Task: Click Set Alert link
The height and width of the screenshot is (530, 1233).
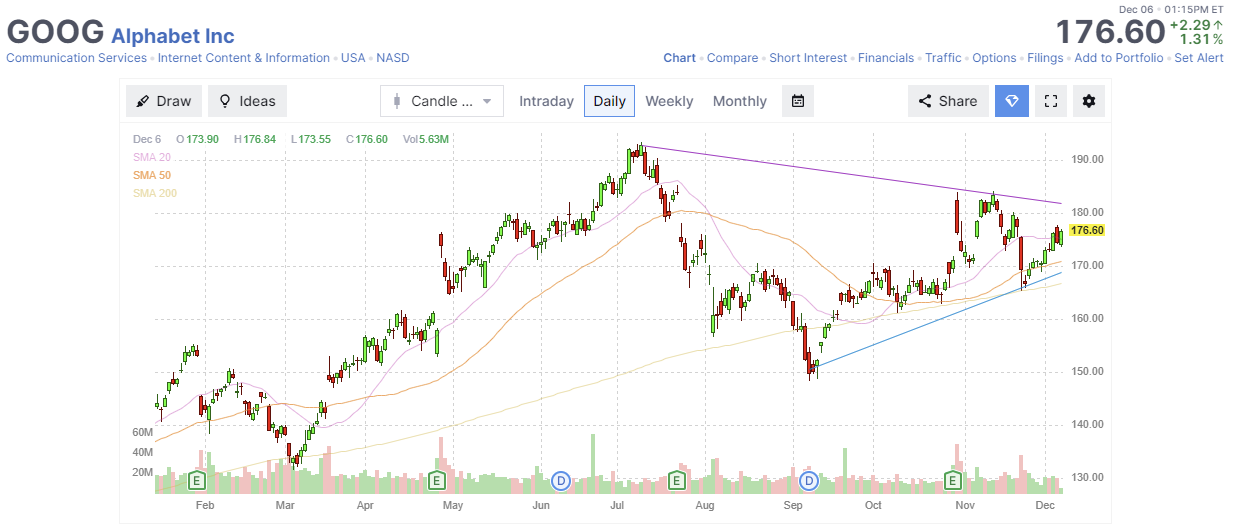Action: (1199, 58)
